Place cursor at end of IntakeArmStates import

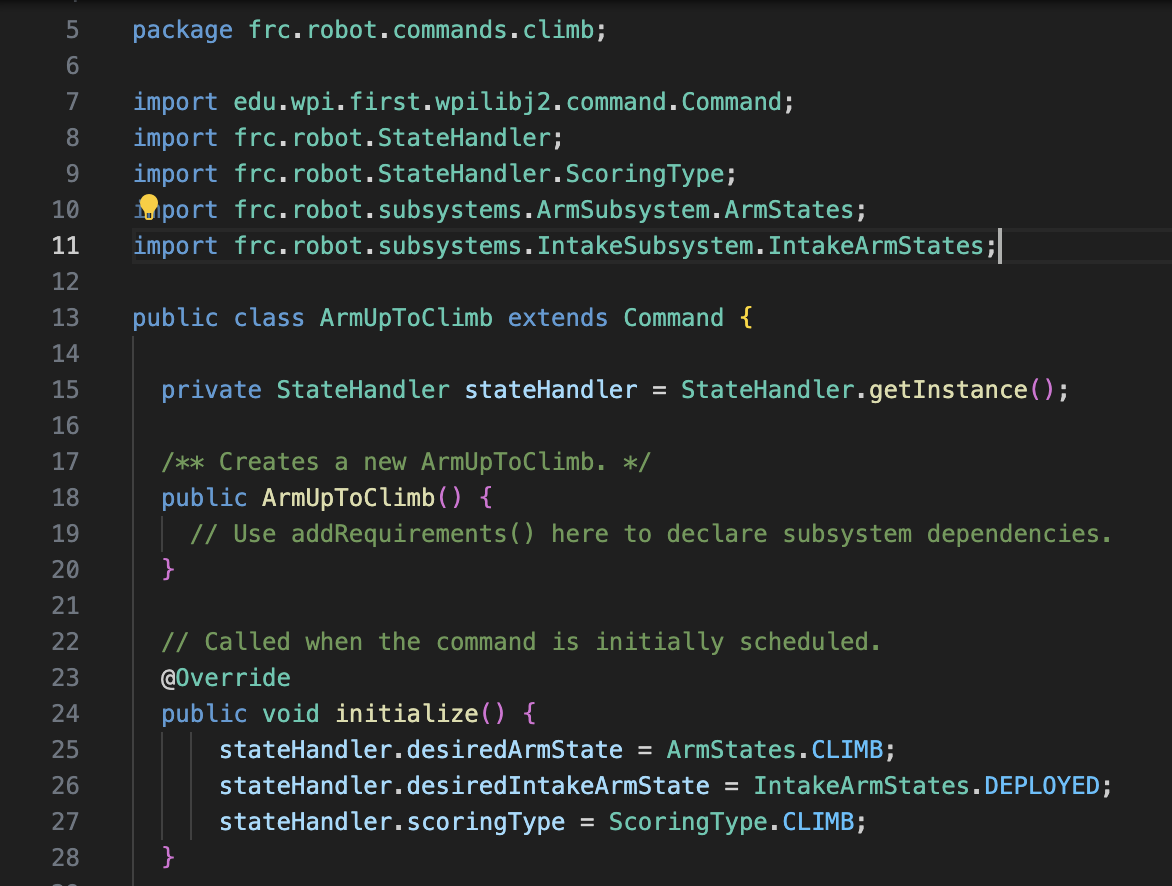pos(998,246)
